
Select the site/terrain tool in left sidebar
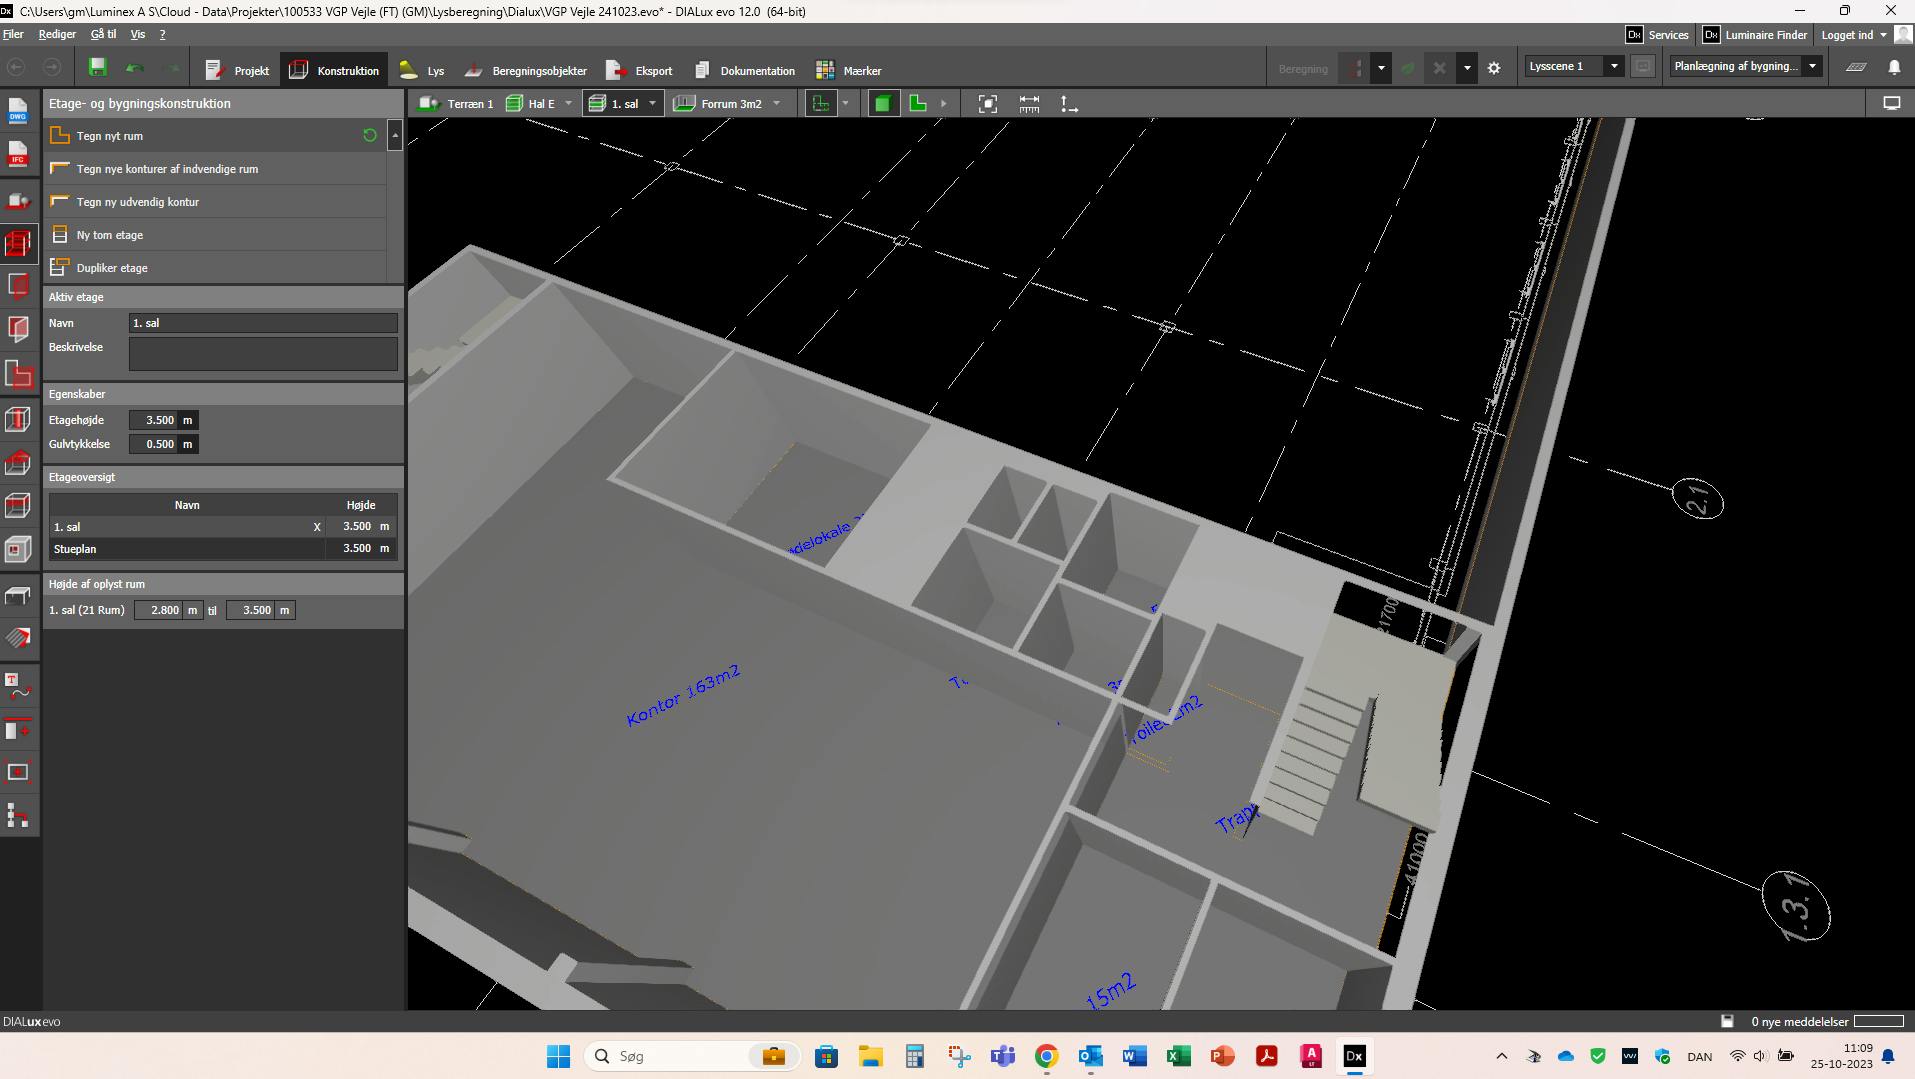(x=18, y=200)
